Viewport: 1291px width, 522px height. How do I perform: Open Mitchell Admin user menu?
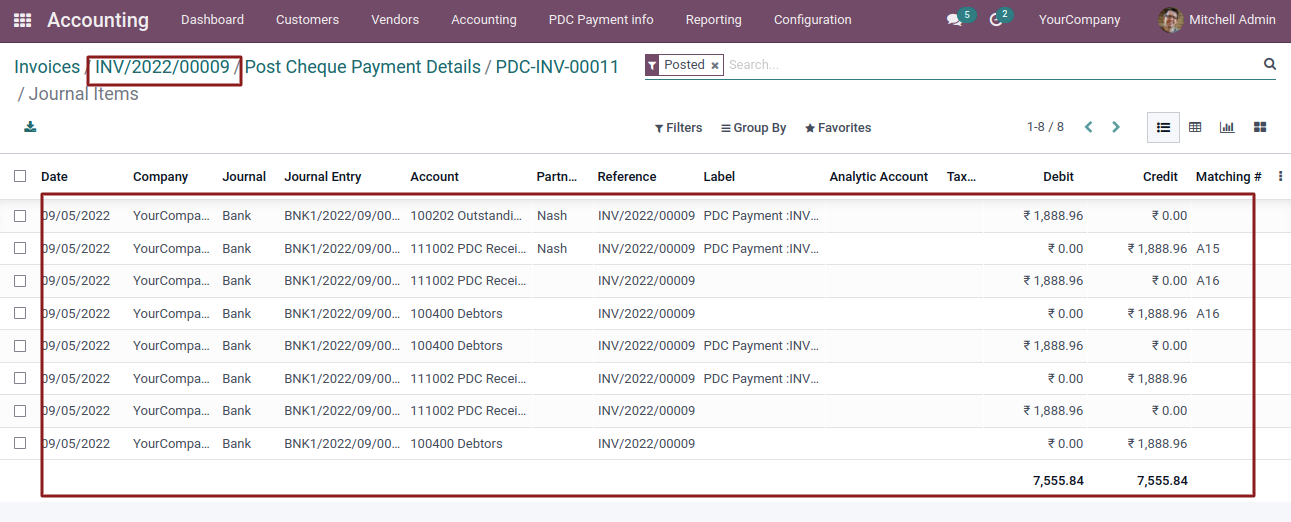(1217, 20)
